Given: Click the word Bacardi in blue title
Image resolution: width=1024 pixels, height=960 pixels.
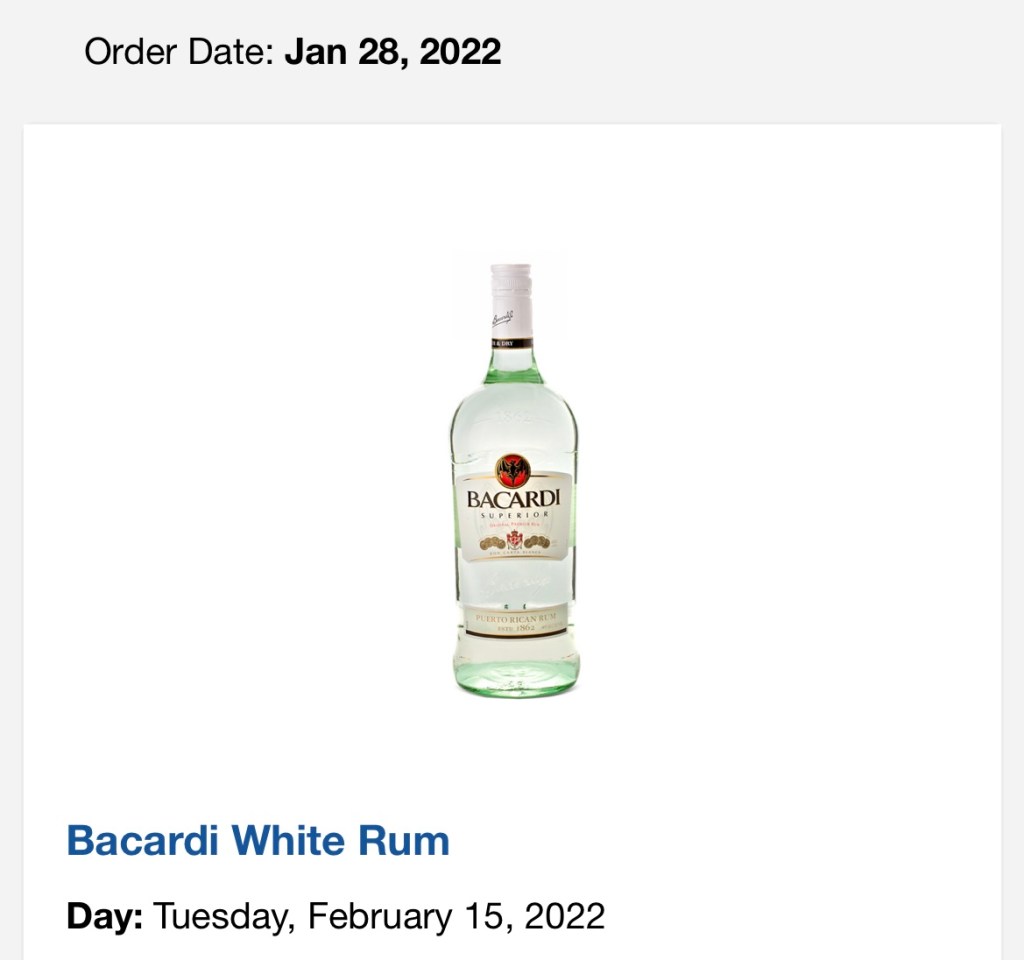Looking at the screenshot, I should tap(142, 840).
